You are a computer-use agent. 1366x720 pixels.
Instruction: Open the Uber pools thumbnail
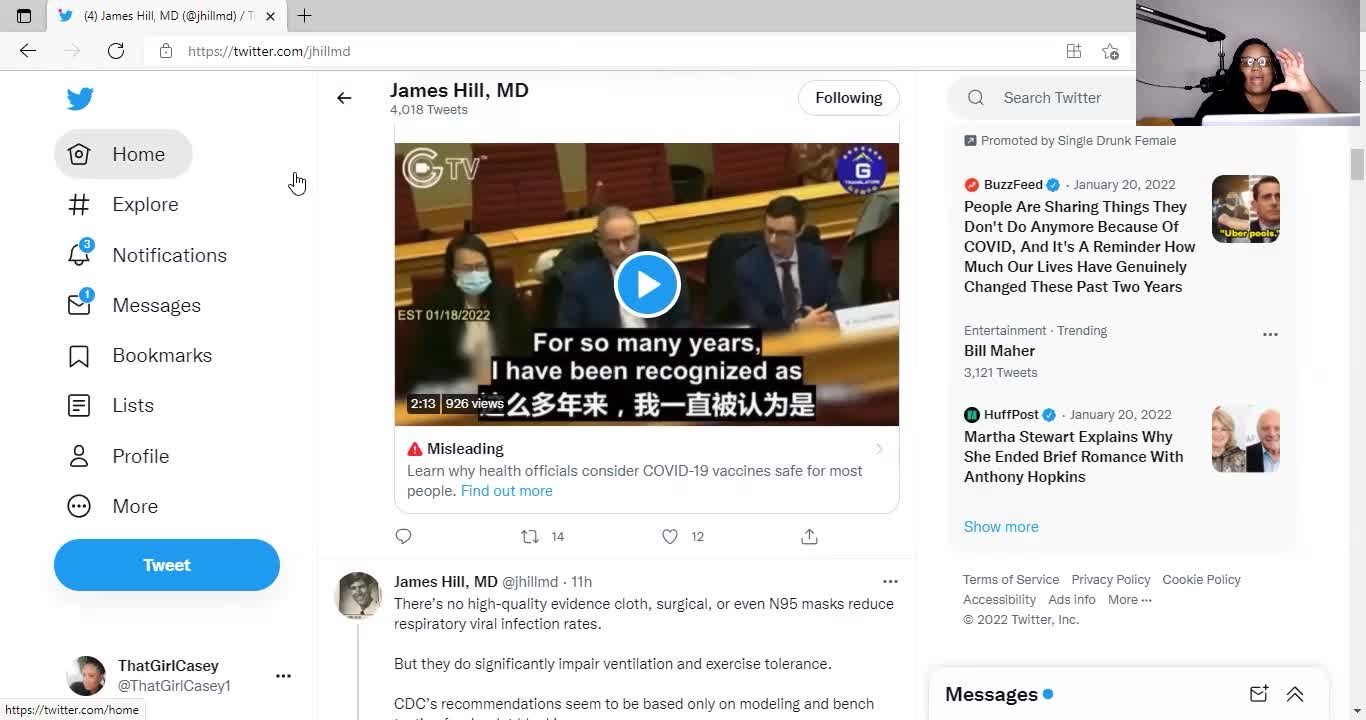(x=1246, y=209)
